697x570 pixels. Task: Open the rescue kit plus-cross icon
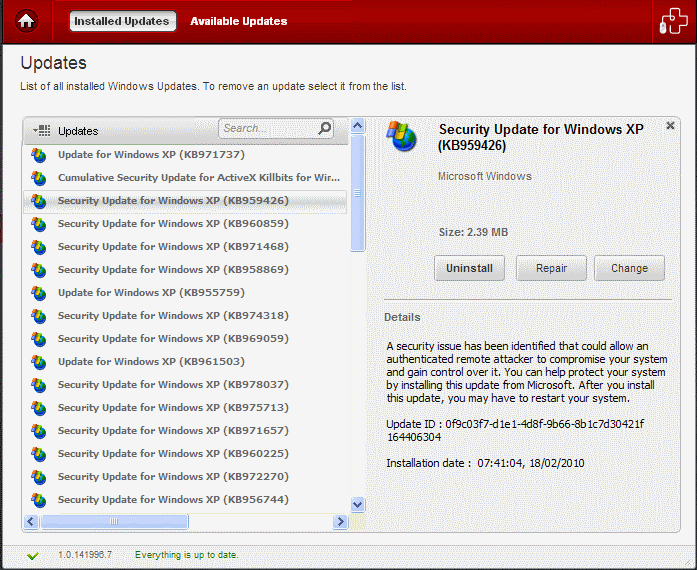click(673, 21)
